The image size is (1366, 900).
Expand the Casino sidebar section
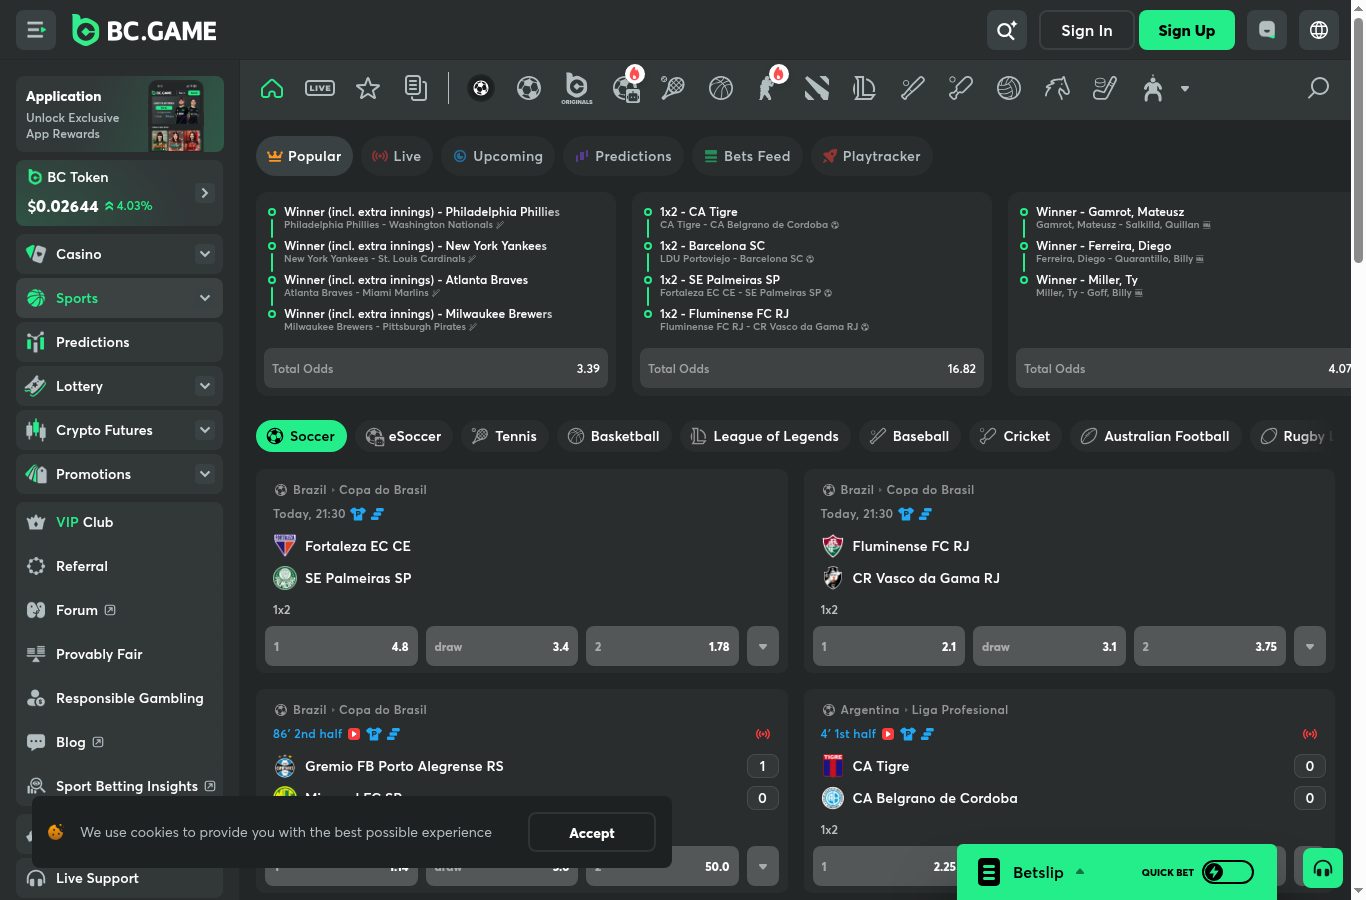(205, 254)
